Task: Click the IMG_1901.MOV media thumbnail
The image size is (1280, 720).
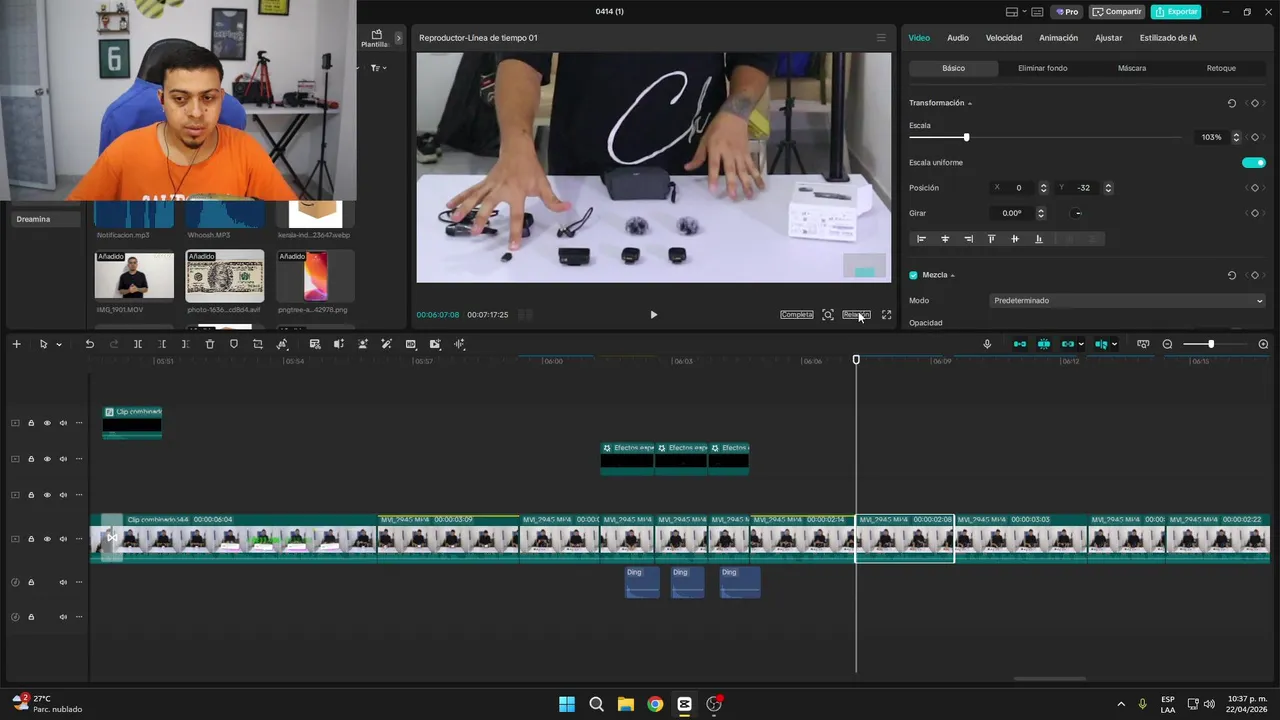Action: 134,276
